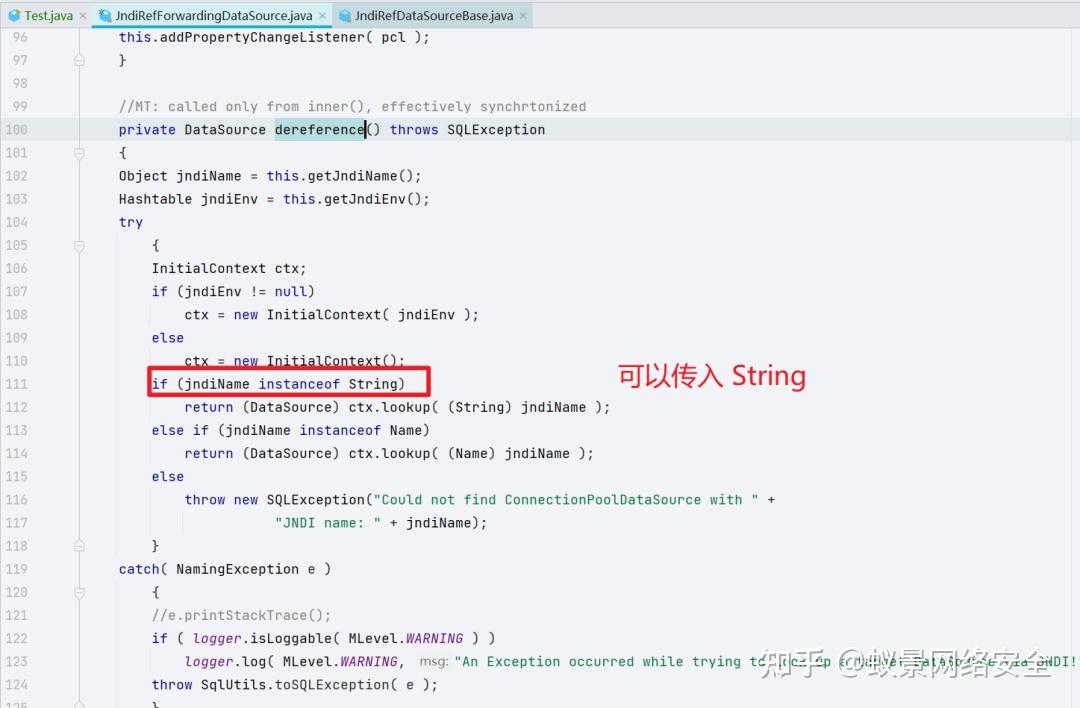The width and height of the screenshot is (1080, 708).
Task: Click the fold arrow beside line 97
Action: [79, 60]
